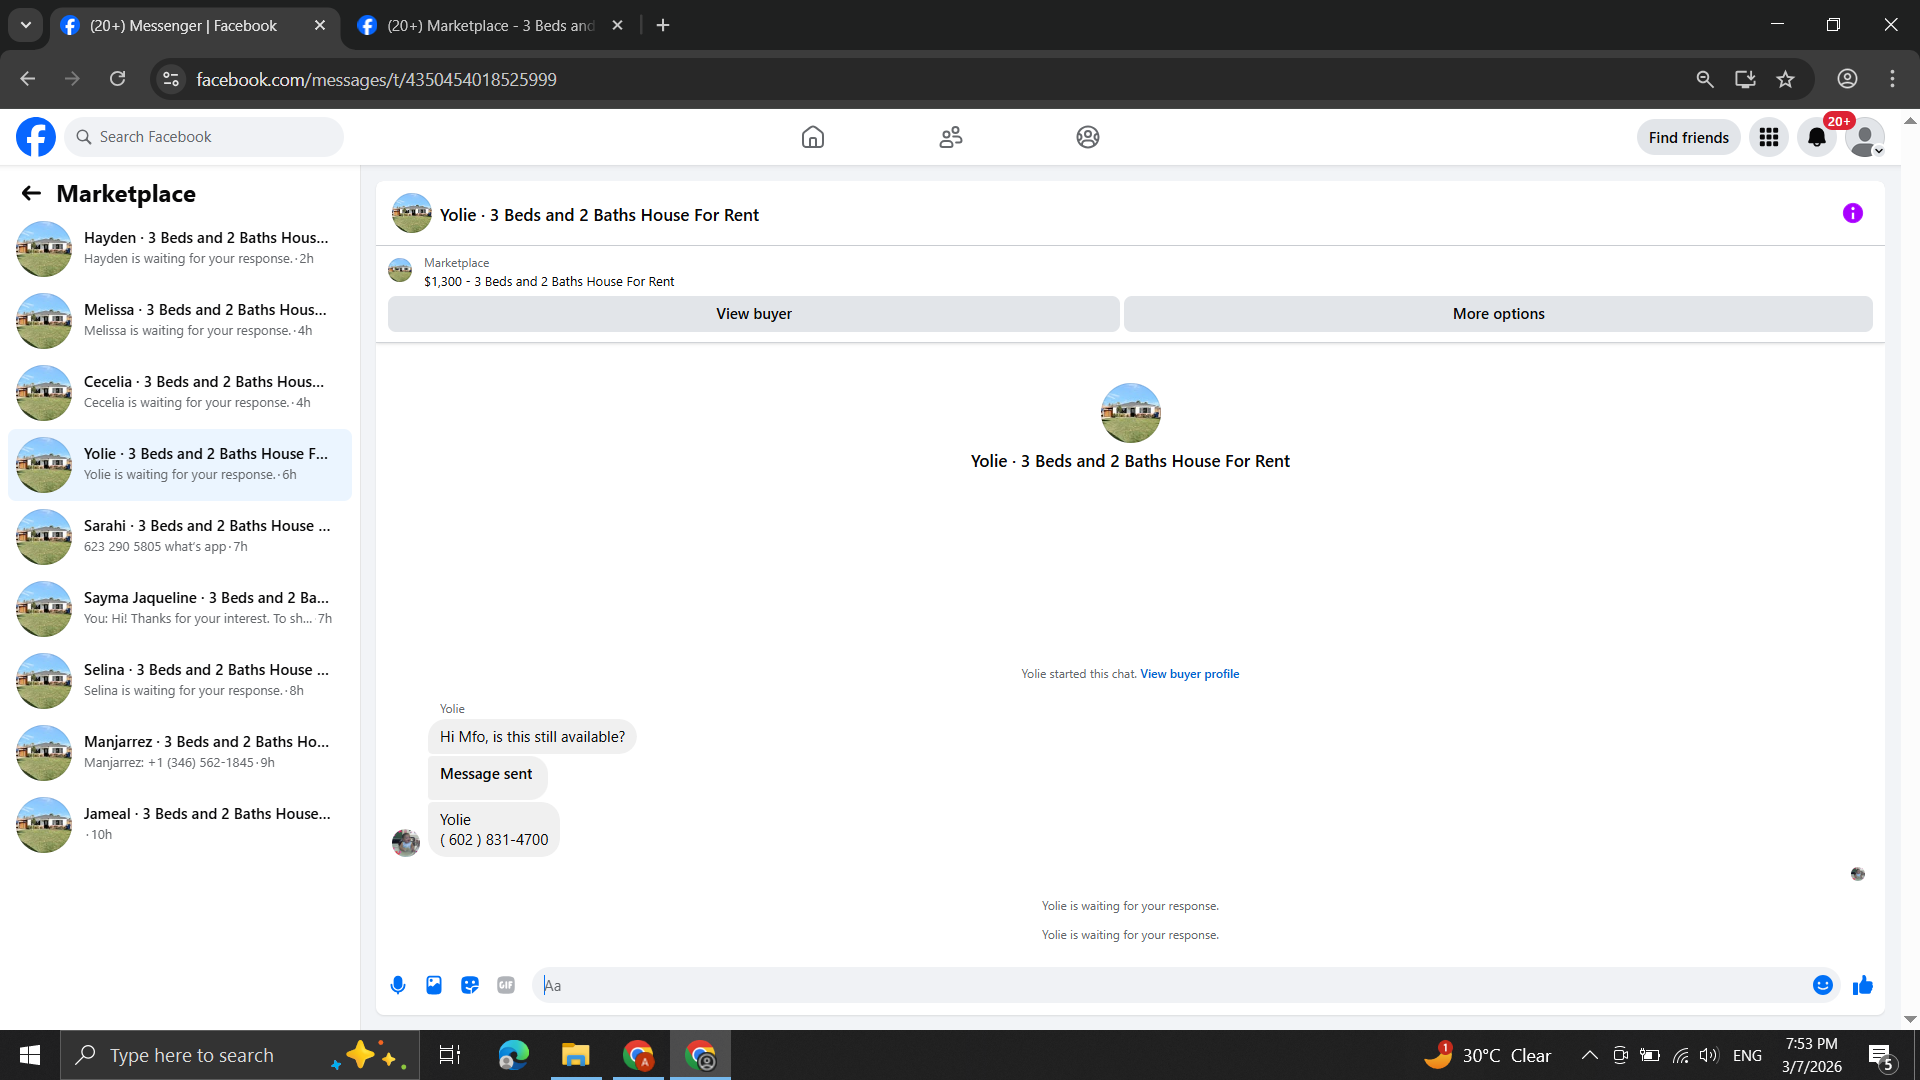This screenshot has height=1080, width=1920.
Task: Go back in browser history
Action: point(28,79)
